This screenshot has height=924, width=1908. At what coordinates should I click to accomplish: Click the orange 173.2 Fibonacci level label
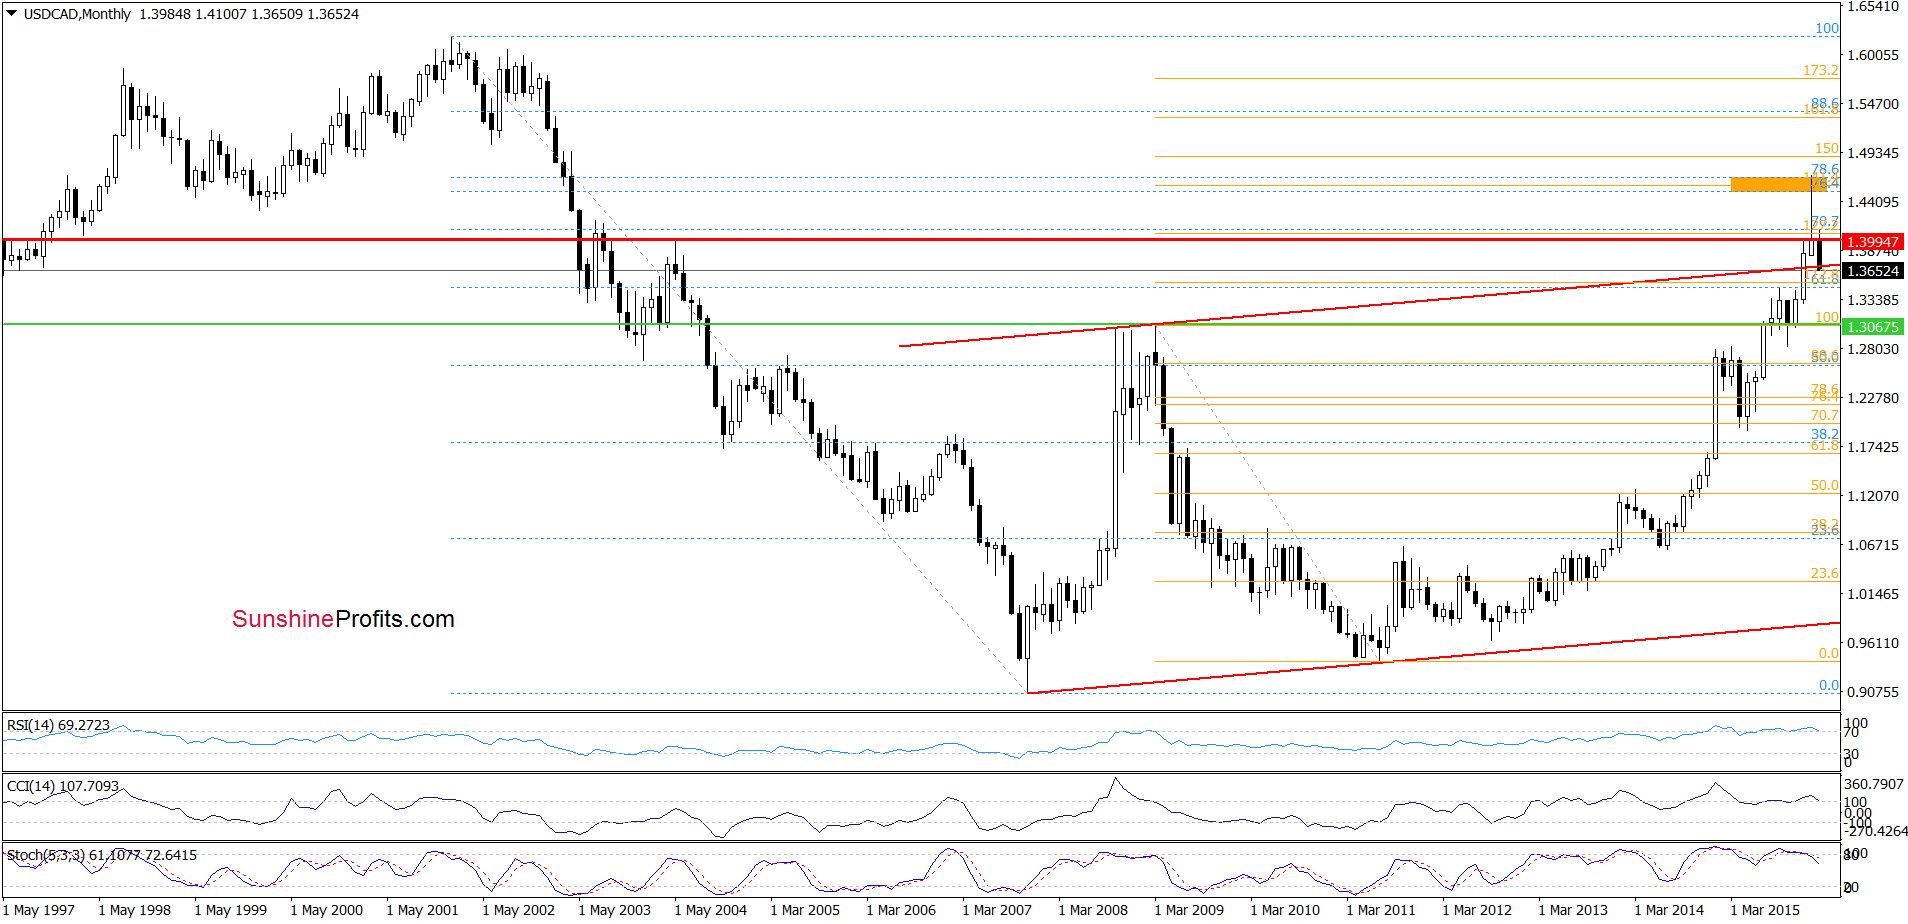(x=1821, y=71)
